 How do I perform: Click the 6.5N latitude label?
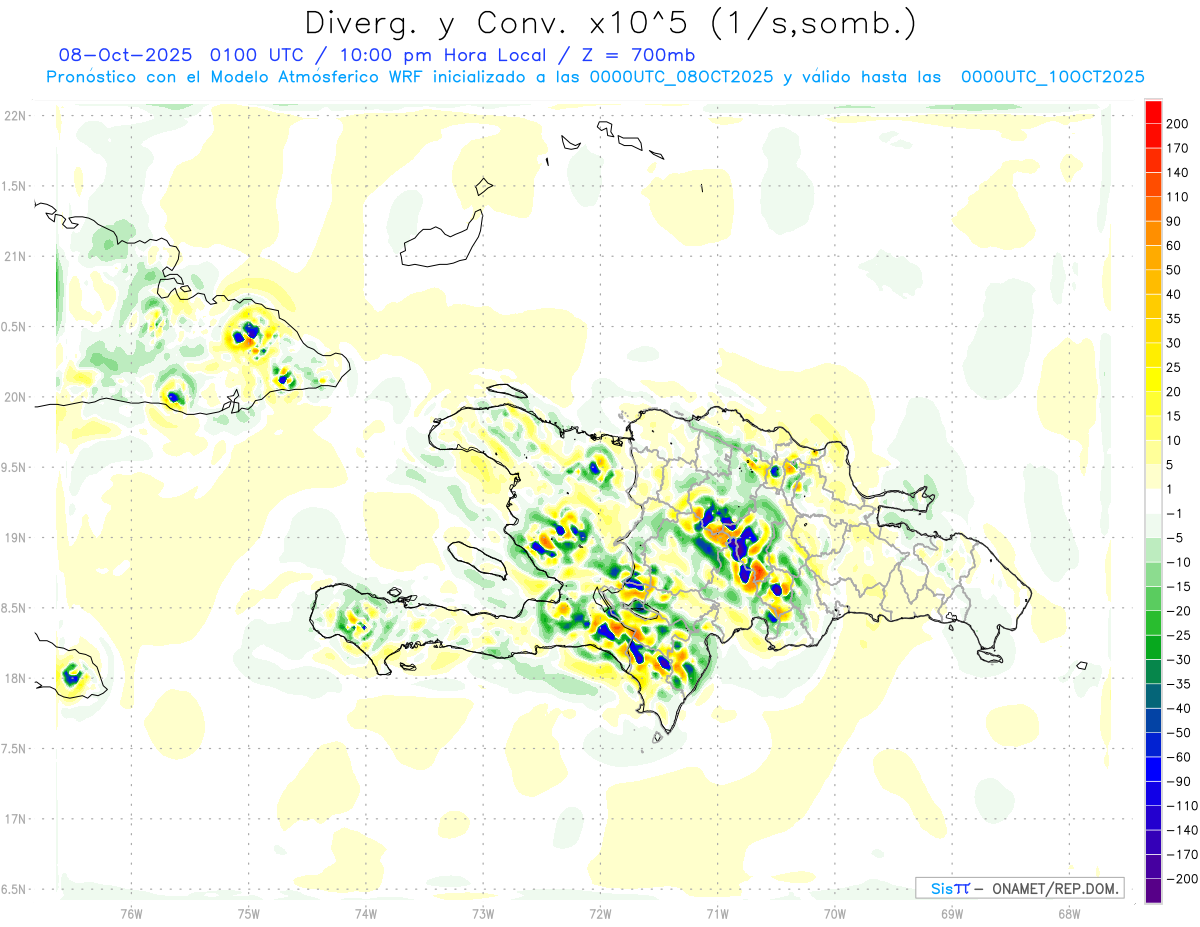point(14,889)
